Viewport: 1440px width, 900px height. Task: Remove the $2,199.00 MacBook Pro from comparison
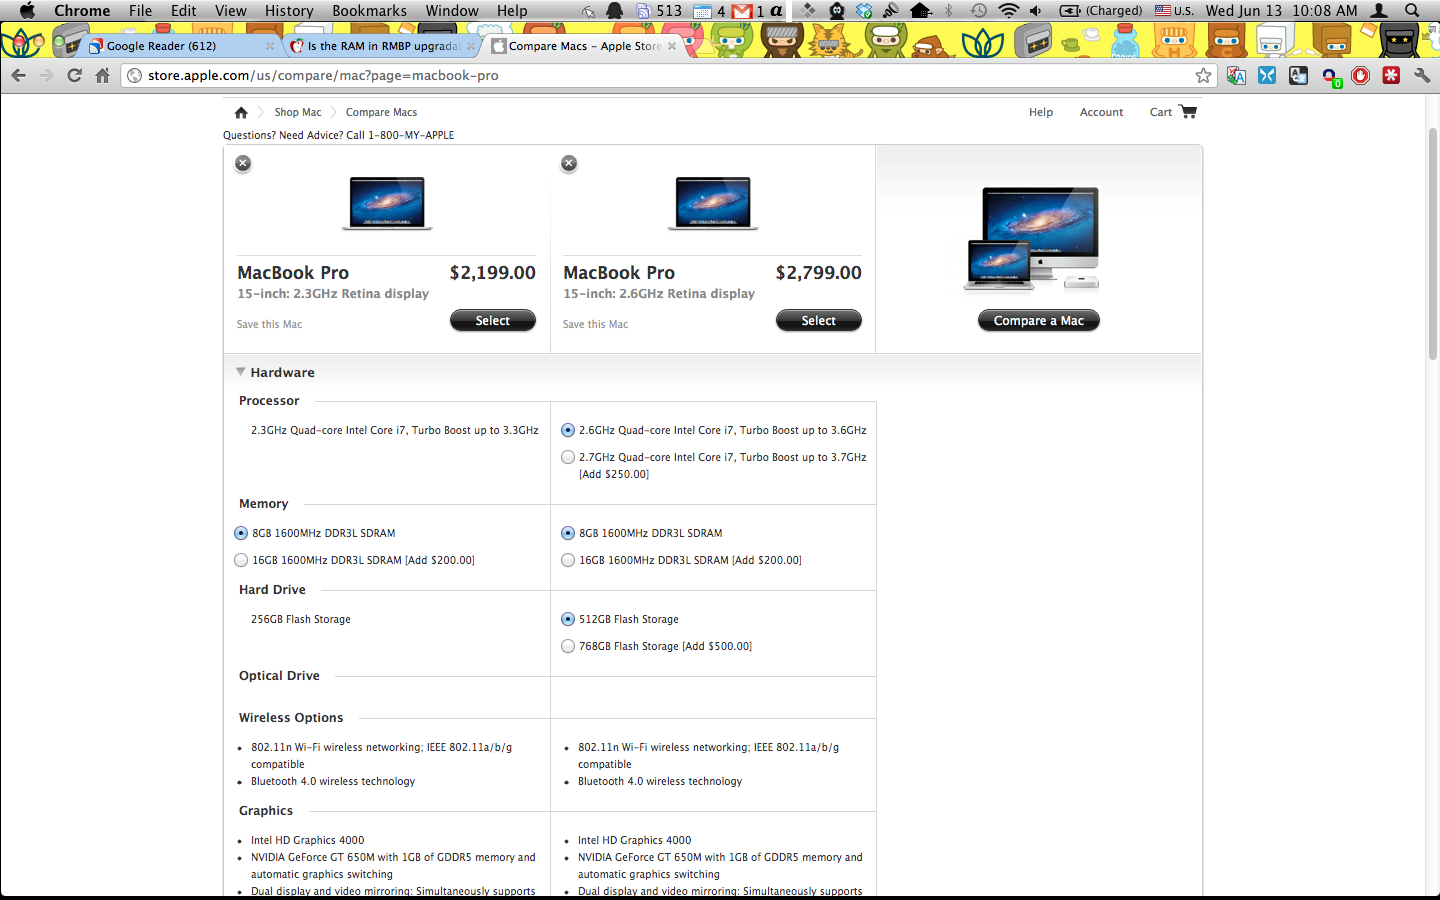click(x=243, y=163)
